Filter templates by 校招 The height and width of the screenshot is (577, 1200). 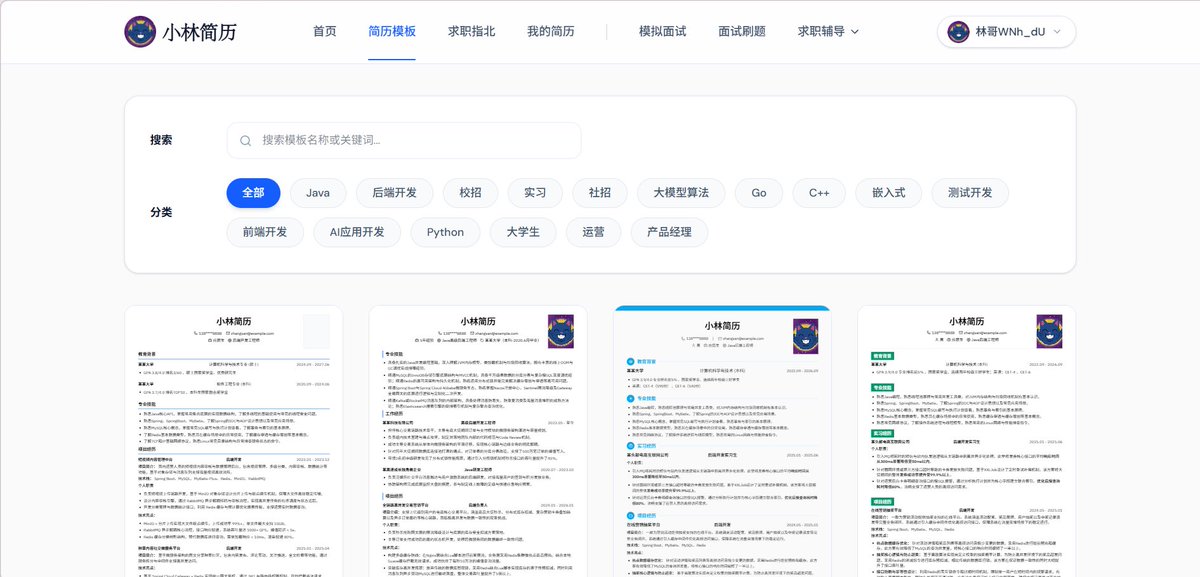(470, 193)
